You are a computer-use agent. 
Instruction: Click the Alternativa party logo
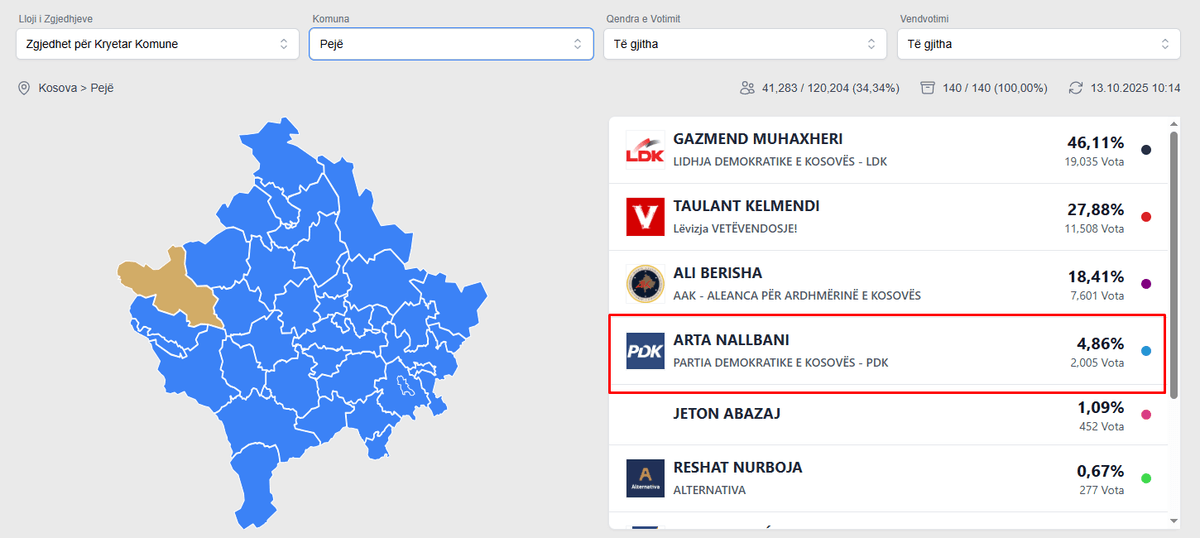(645, 478)
